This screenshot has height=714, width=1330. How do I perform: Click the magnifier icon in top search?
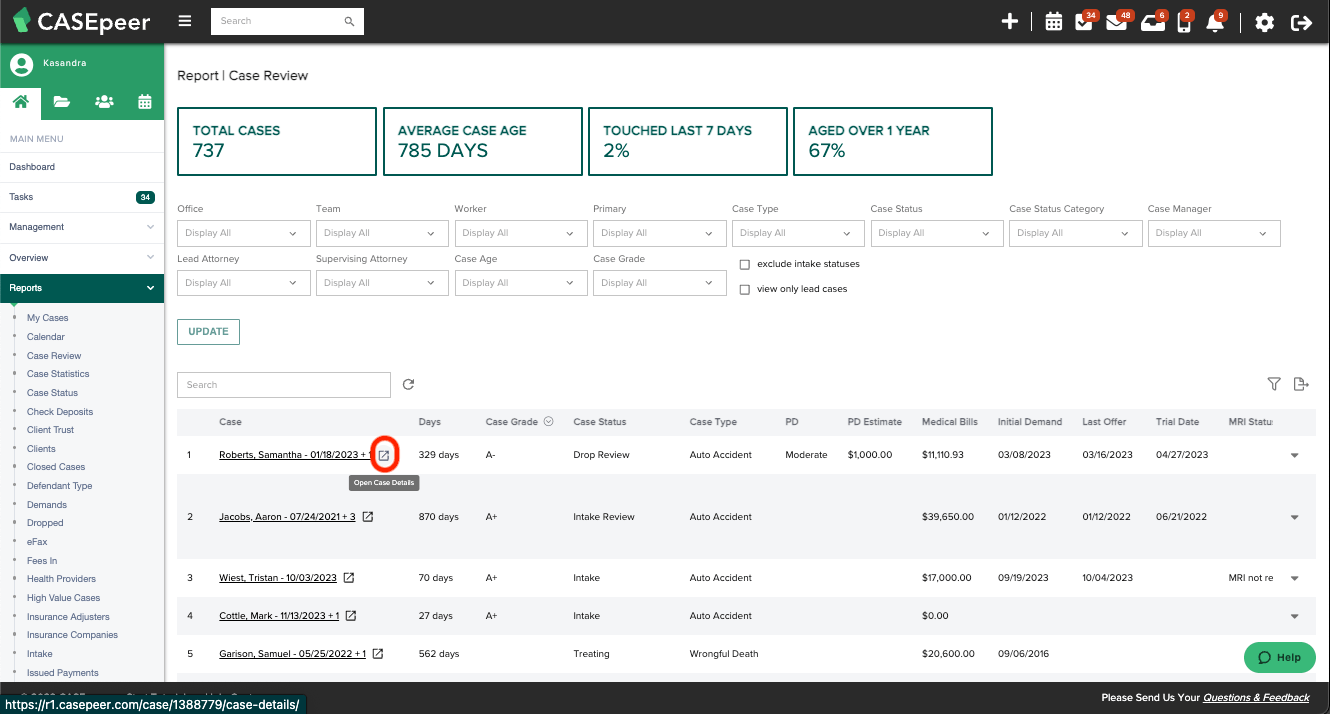tap(349, 21)
